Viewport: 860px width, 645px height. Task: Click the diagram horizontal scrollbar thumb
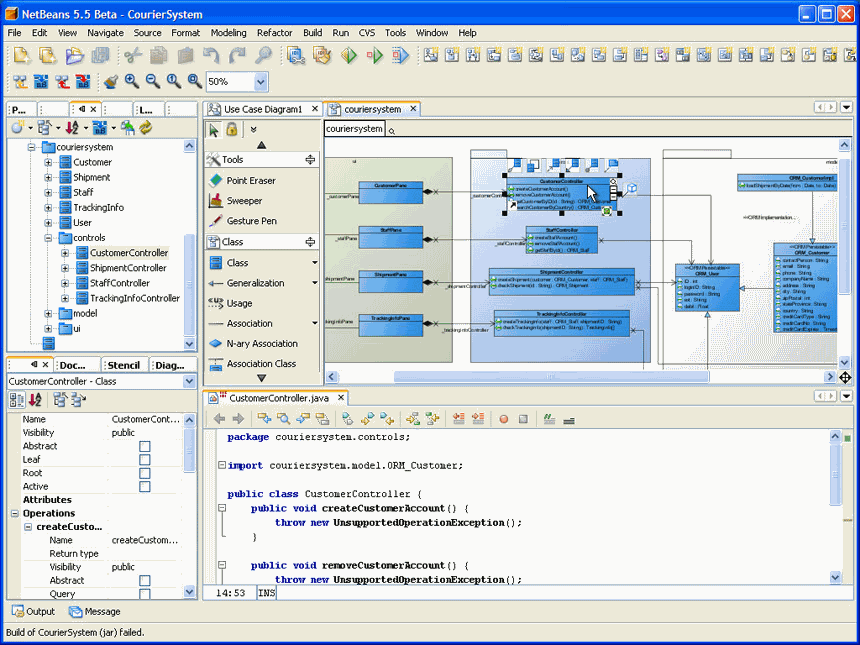tap(551, 377)
